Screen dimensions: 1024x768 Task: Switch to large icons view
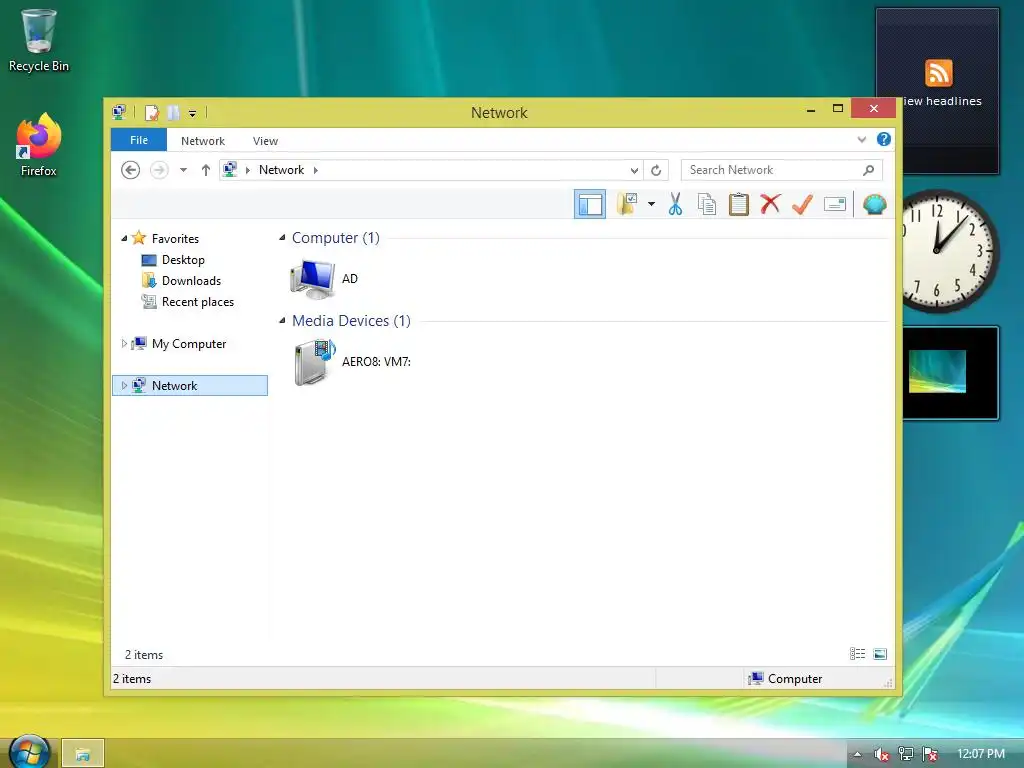pyautogui.click(x=880, y=654)
